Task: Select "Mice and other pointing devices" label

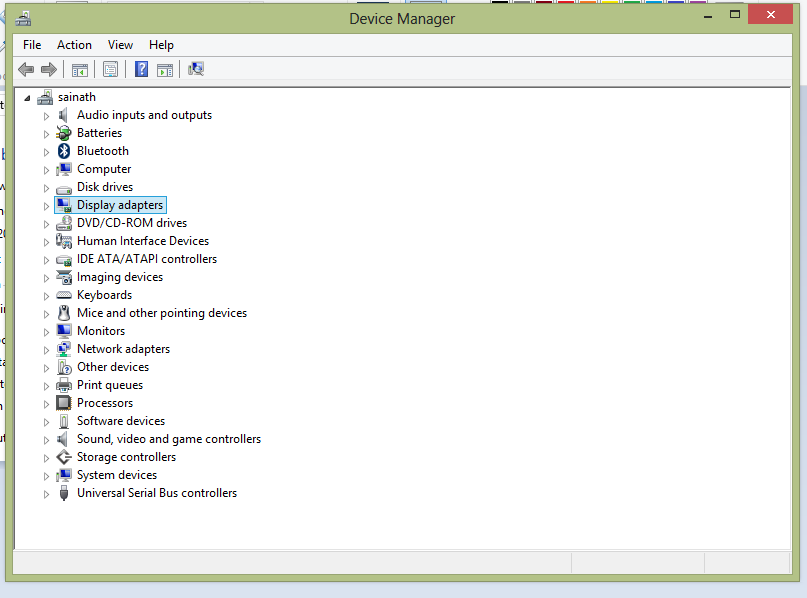Action: pos(162,313)
